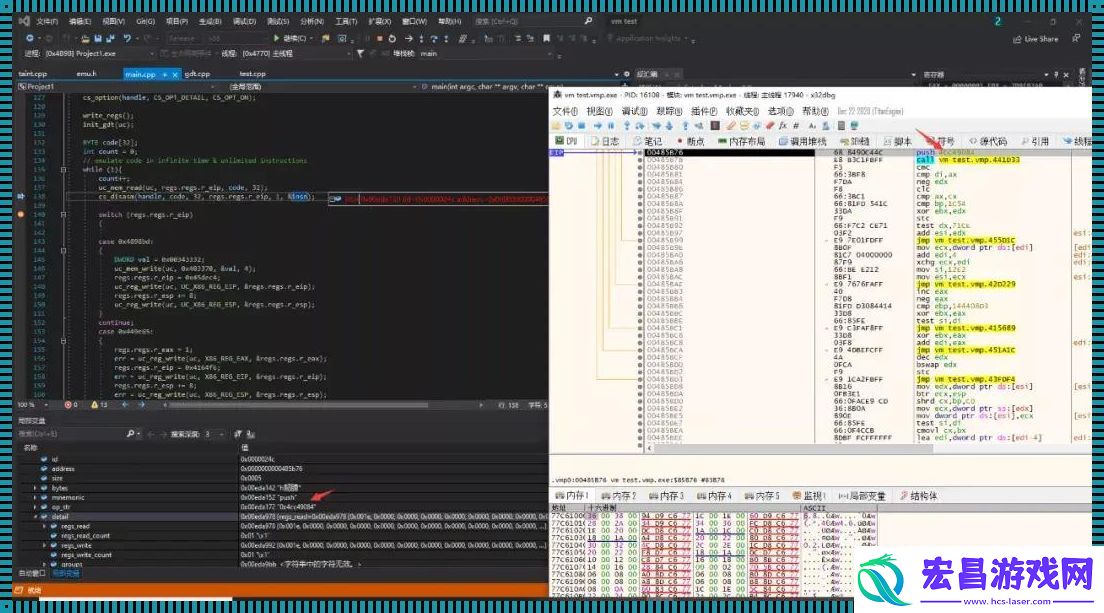Image resolution: width=1104 pixels, height=613 pixels.
Task: Click the x32dbg restart icon
Action: [x=569, y=125]
